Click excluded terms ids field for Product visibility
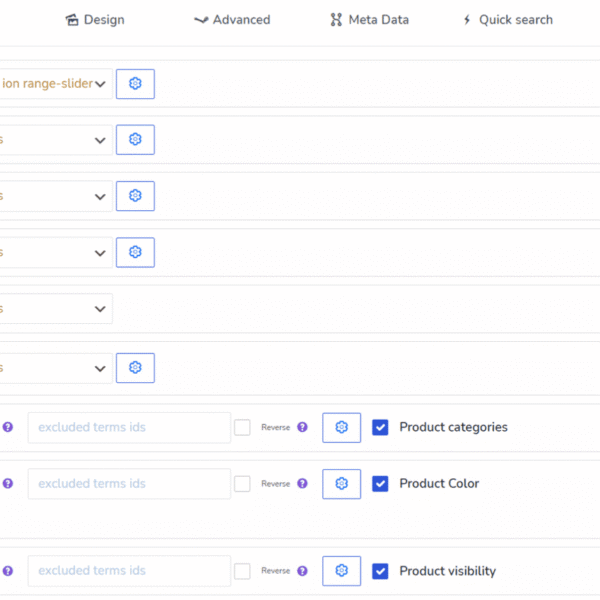Viewport: 600px width, 600px height. point(129,571)
